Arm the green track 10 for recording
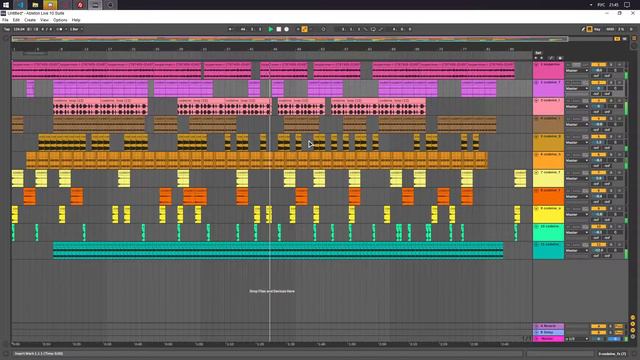The image size is (640, 360). [620, 226]
